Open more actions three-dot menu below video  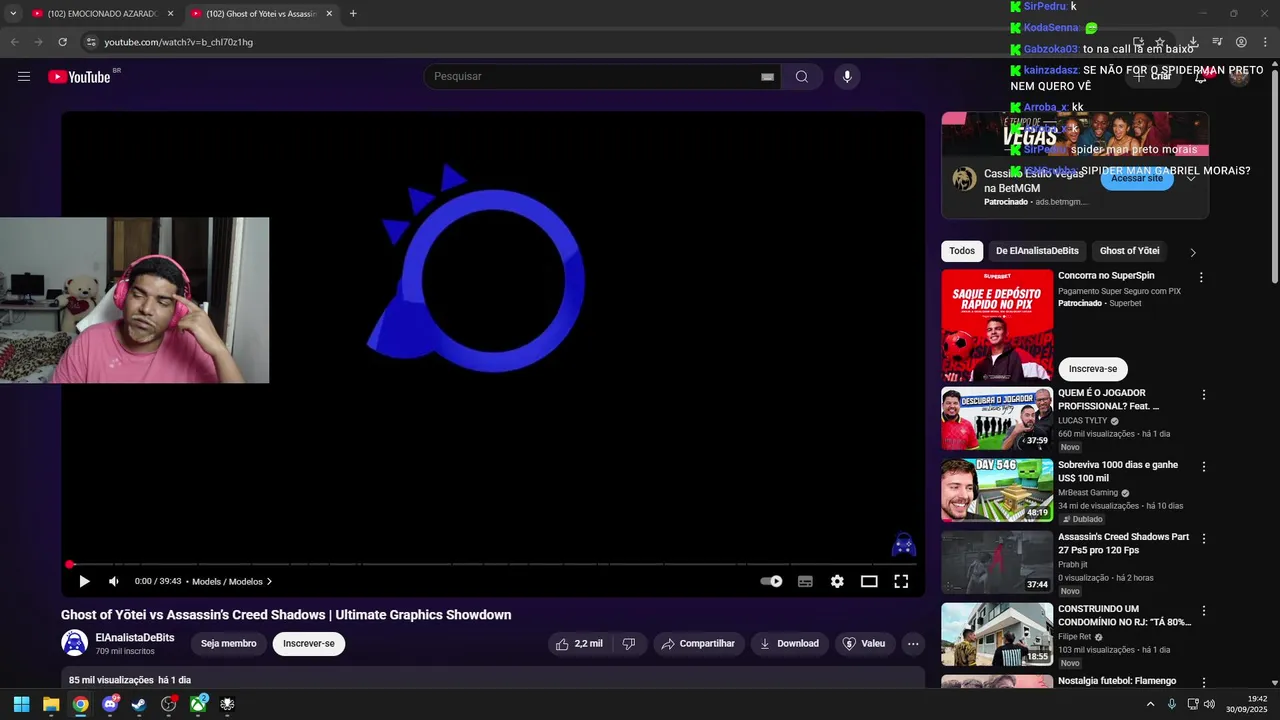[913, 644]
